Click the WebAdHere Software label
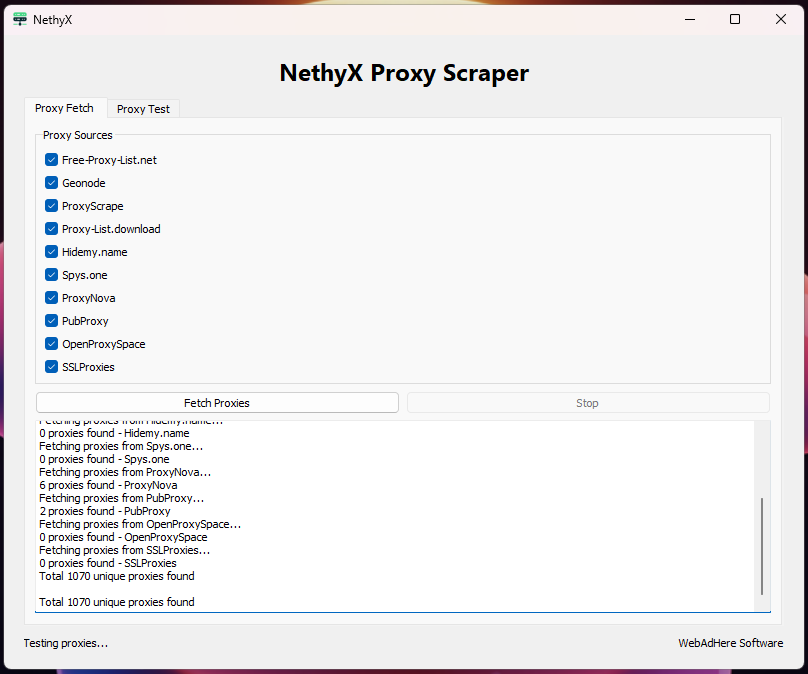The image size is (808, 674). [731, 643]
